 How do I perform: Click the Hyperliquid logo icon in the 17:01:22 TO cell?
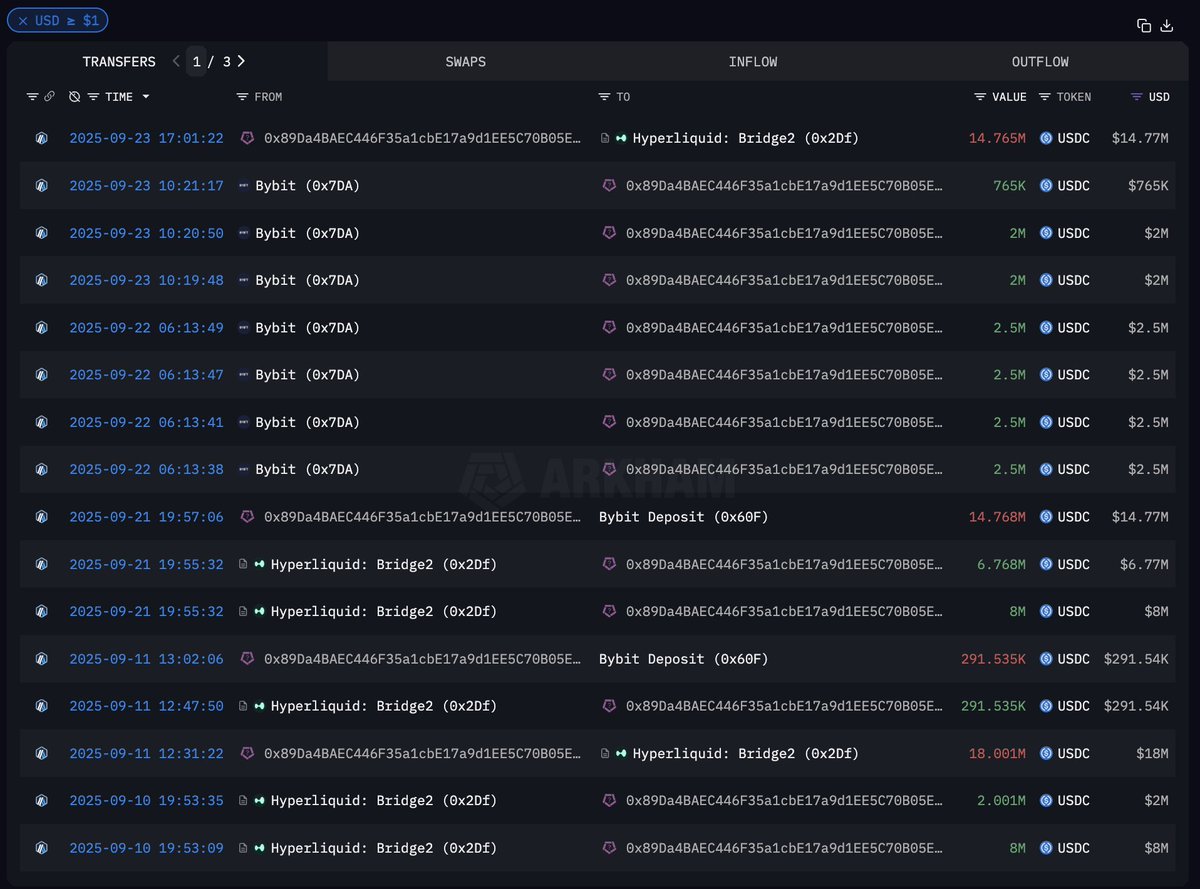(621, 138)
